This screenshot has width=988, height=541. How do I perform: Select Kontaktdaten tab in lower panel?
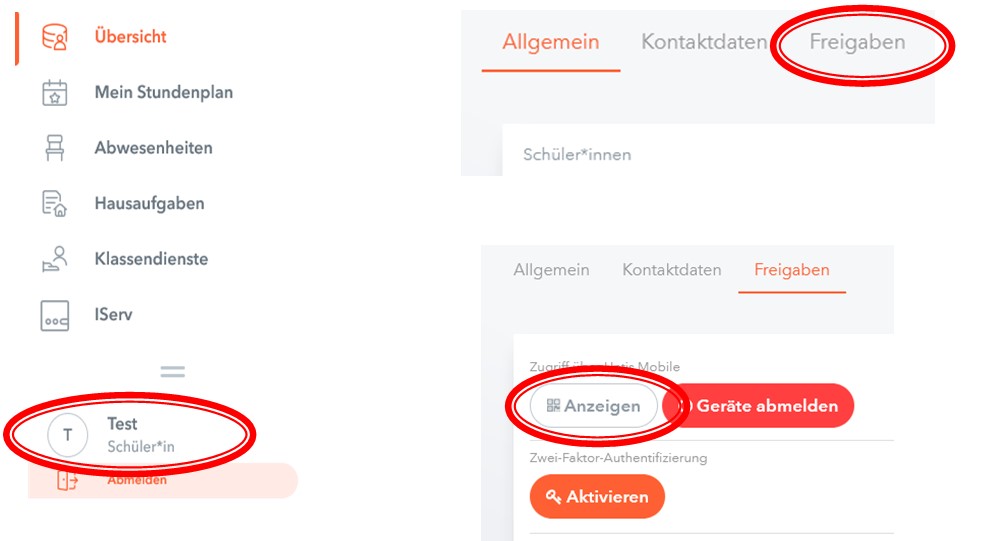pos(671,270)
